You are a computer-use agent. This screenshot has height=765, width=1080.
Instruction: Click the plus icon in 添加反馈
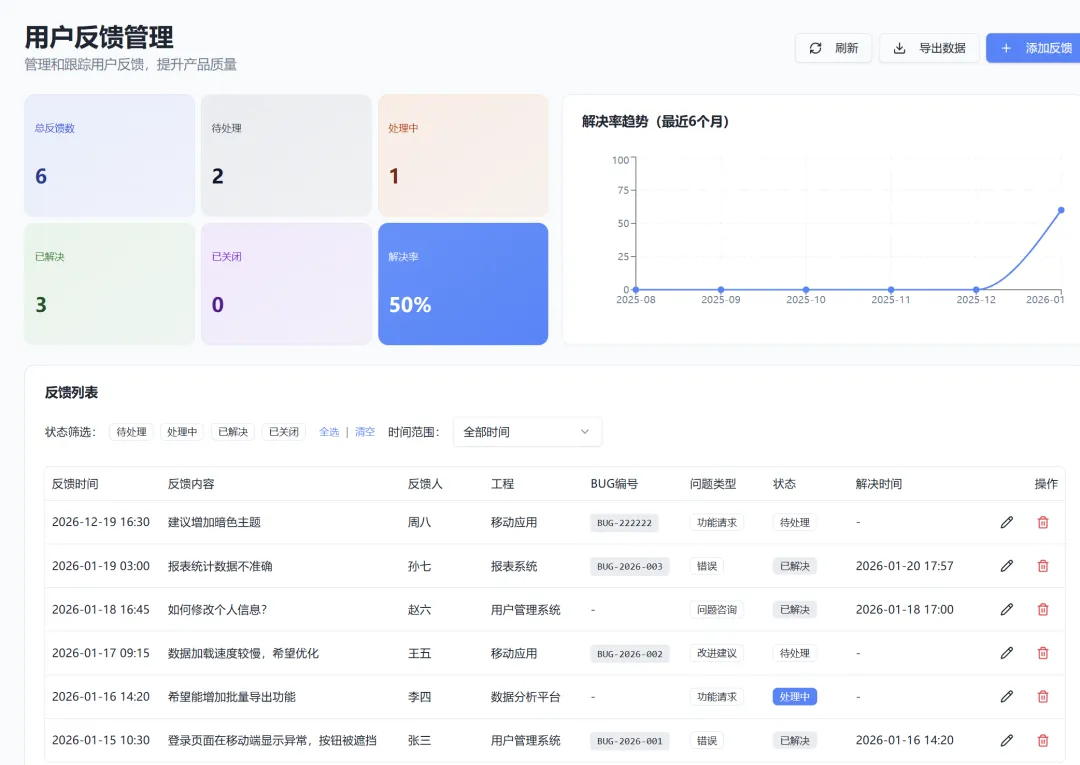tap(1006, 48)
